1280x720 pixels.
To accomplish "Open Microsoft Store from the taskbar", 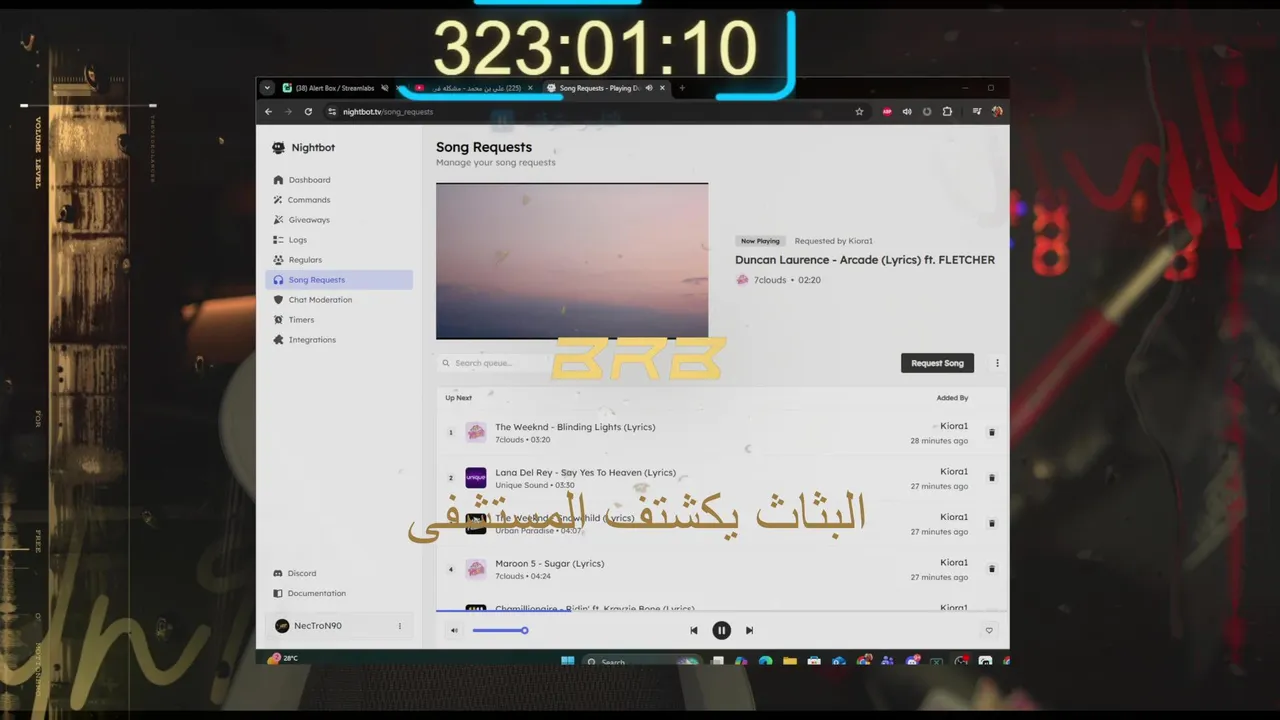I will [814, 661].
